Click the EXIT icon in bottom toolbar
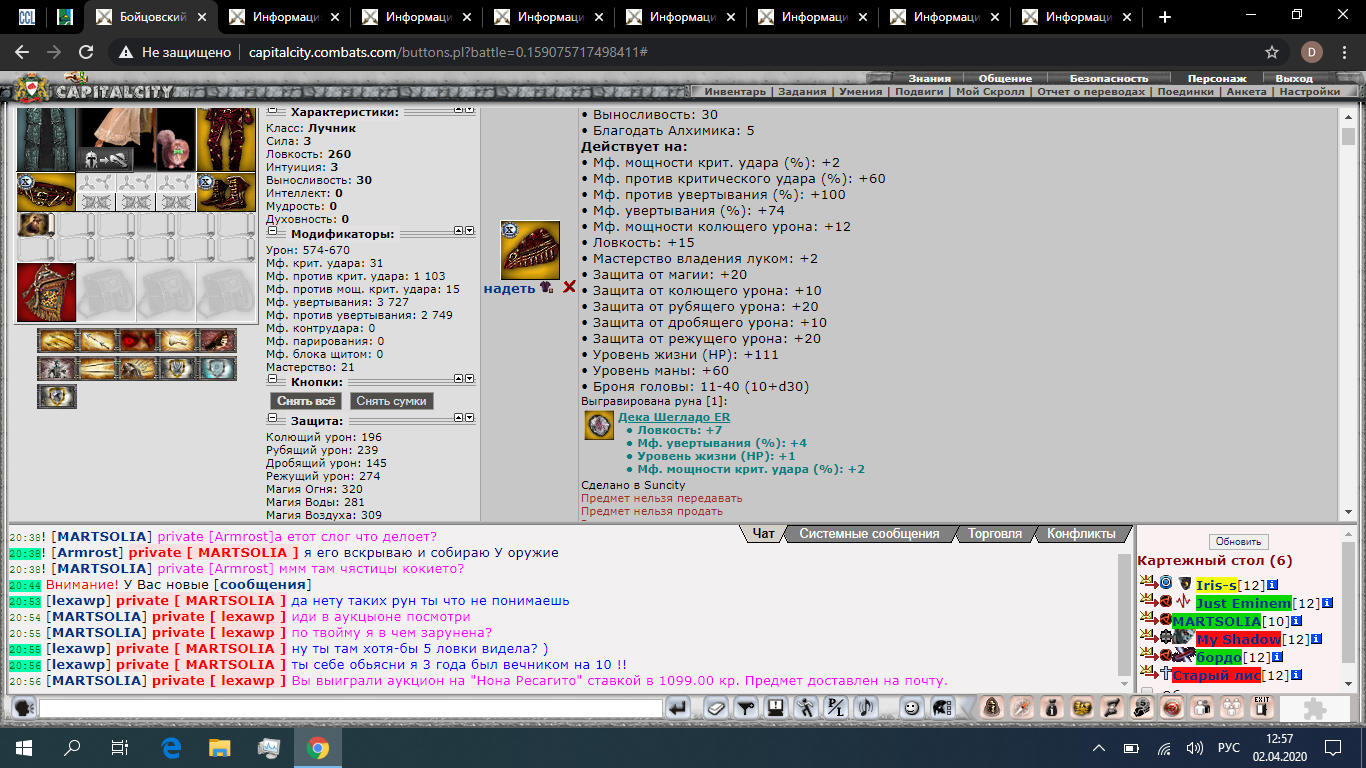This screenshot has height=768, width=1366. [1262, 707]
